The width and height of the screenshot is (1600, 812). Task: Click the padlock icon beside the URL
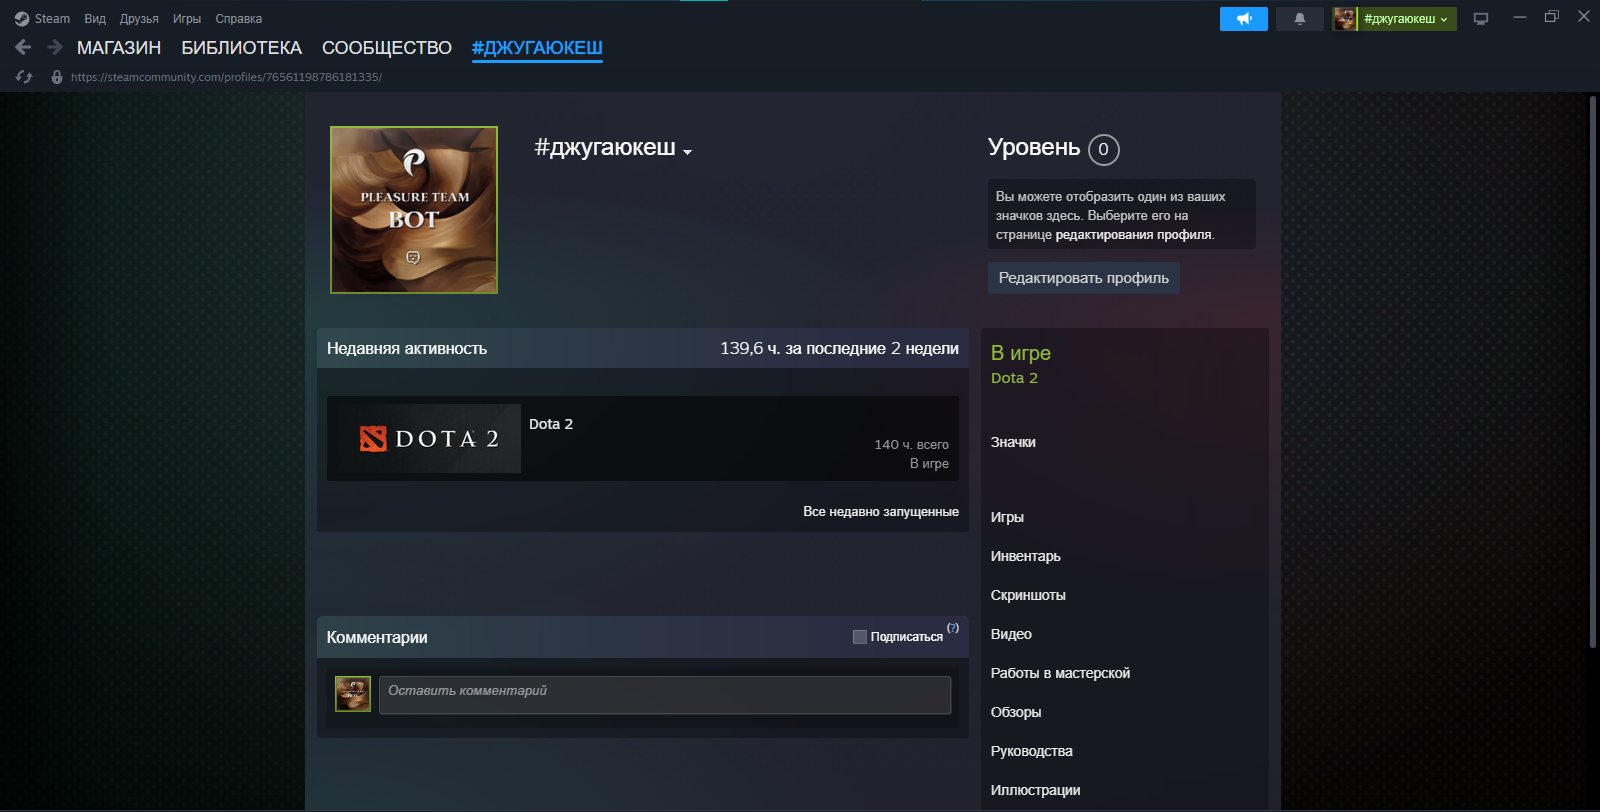[57, 77]
